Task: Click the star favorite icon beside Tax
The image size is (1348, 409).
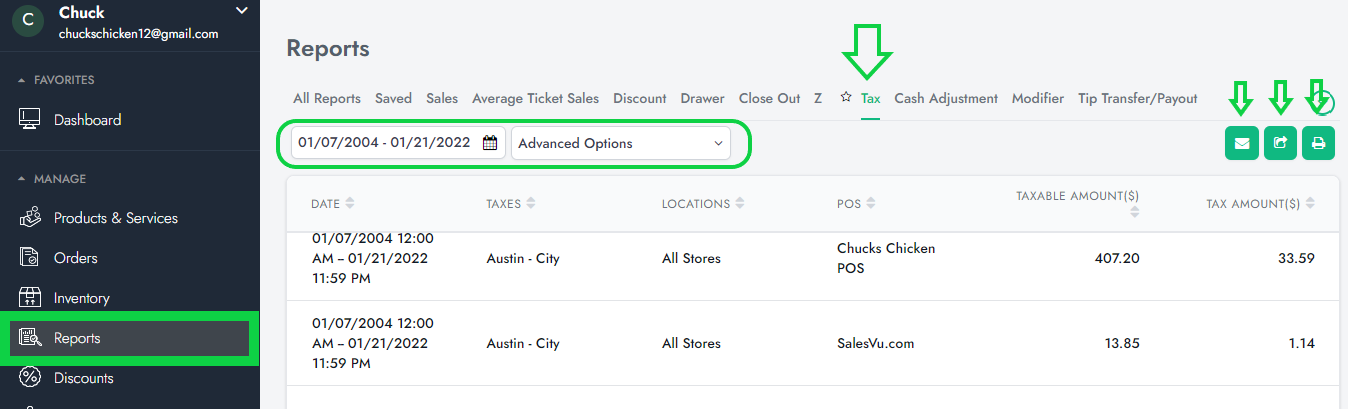Action: tap(845, 98)
